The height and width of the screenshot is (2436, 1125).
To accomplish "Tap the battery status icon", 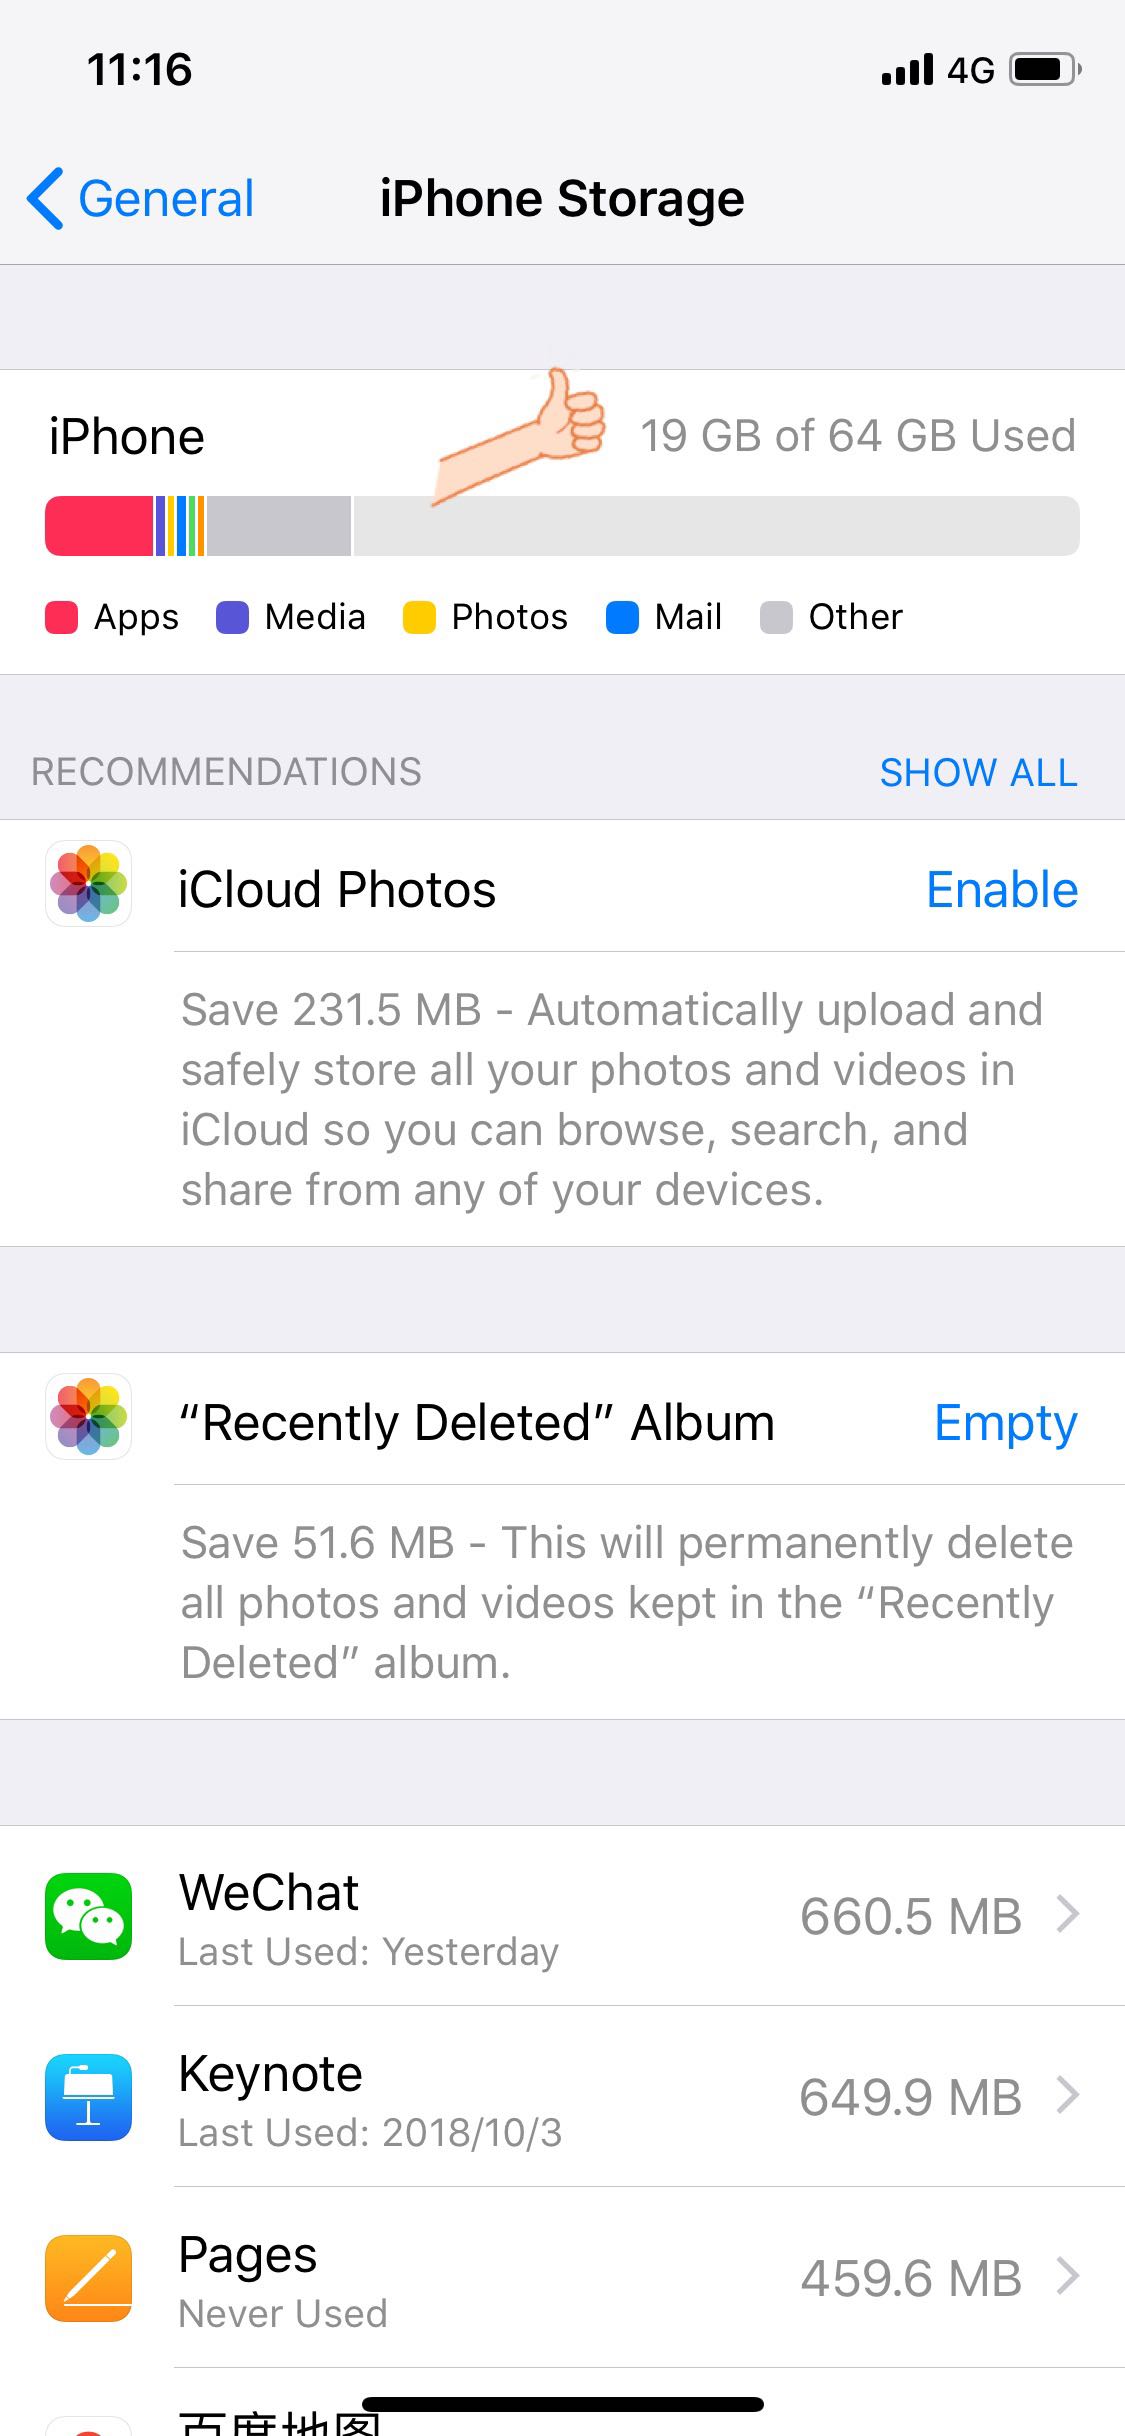I will (x=1045, y=70).
